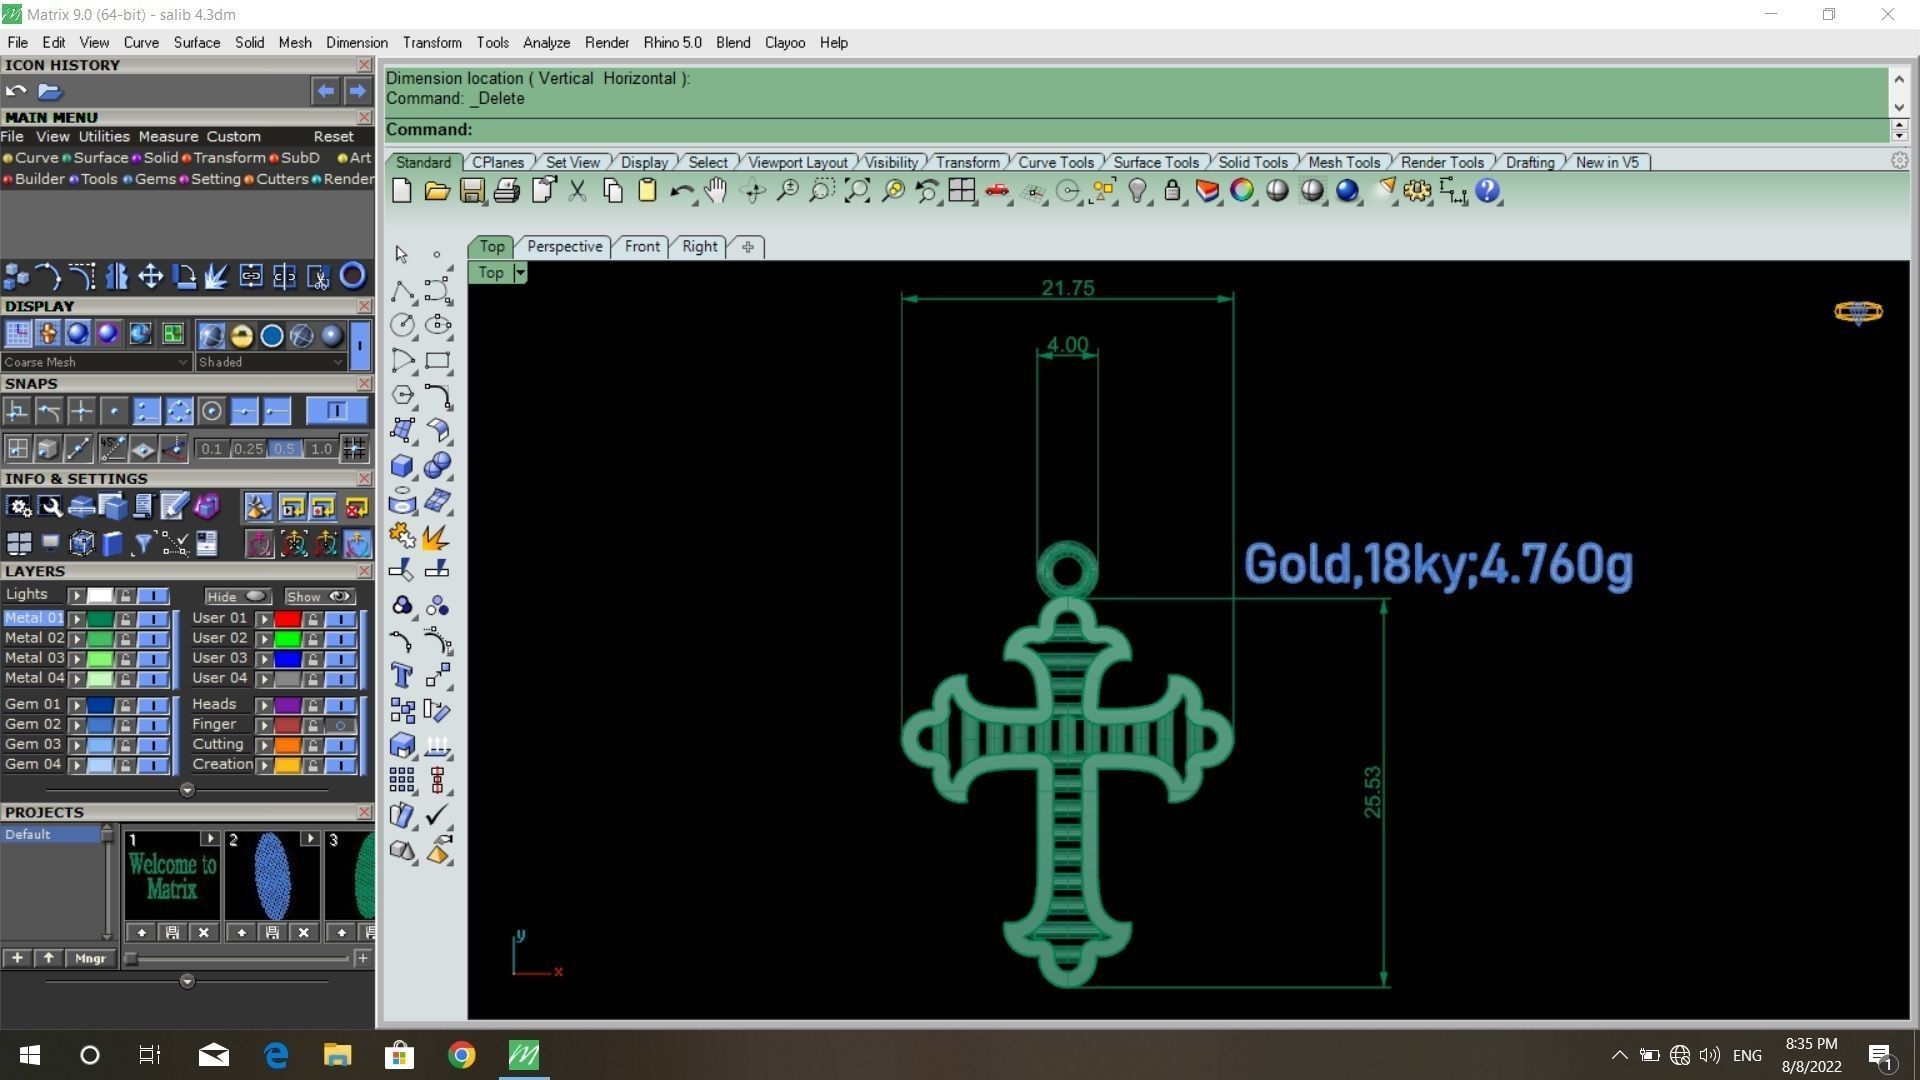Image resolution: width=1920 pixels, height=1080 pixels.
Task: Click the orange Cutting layer color swatch
Action: click(287, 745)
